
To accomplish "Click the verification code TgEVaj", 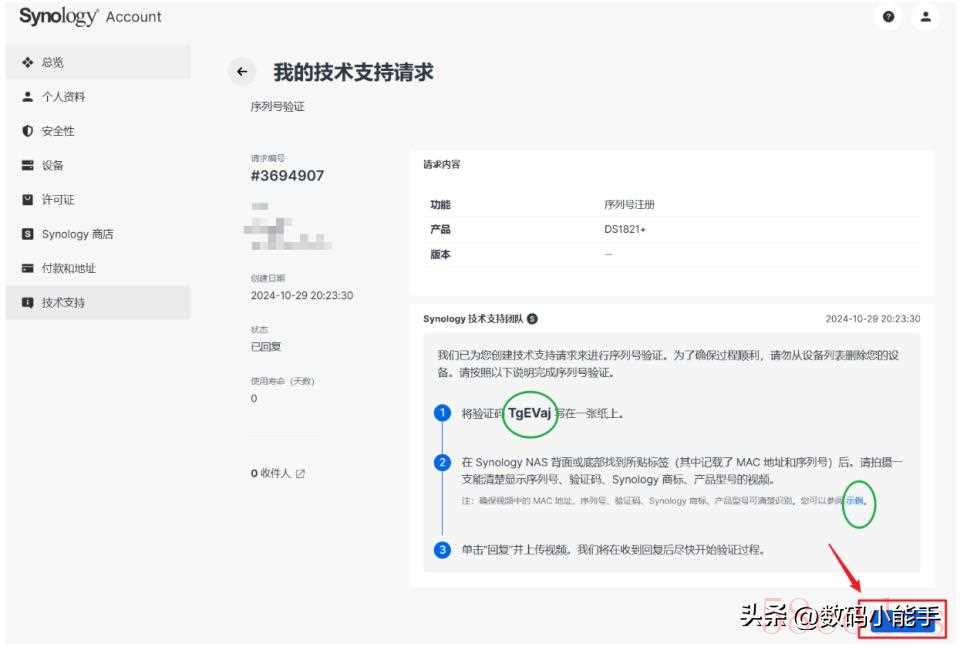I will 530,413.
